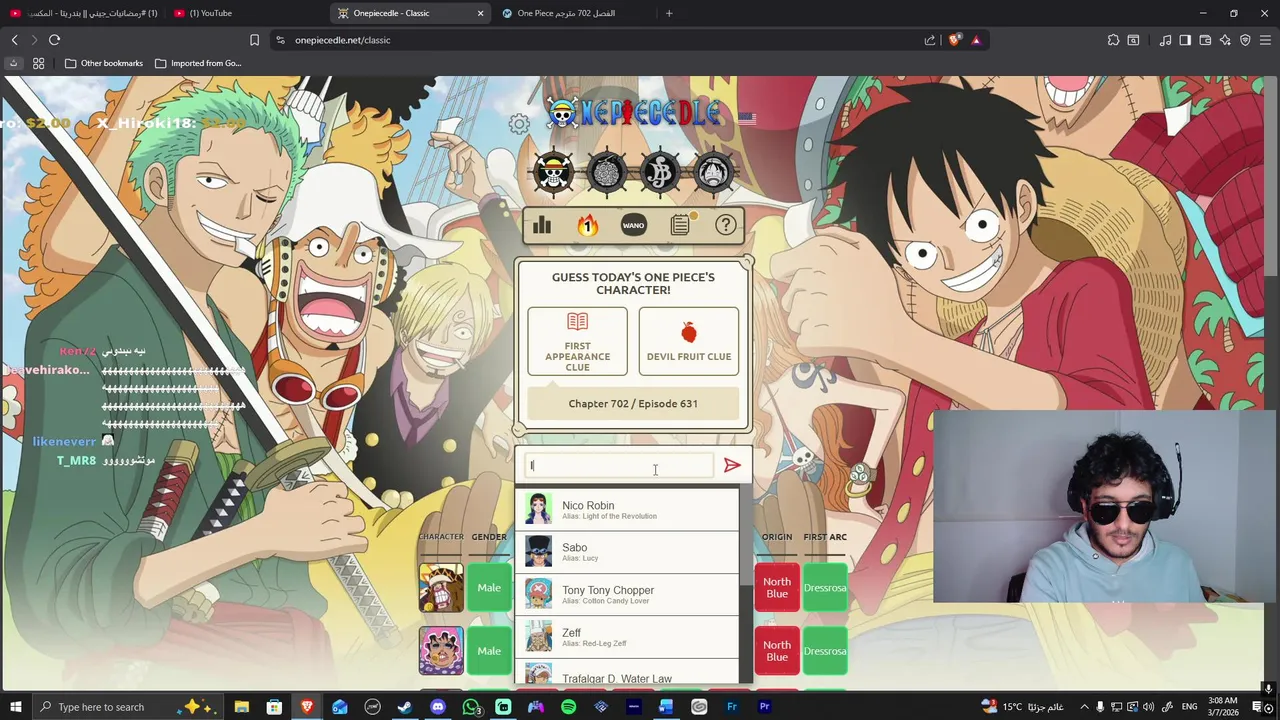
Task: Open the Onepiecedle settings gear
Action: (519, 124)
